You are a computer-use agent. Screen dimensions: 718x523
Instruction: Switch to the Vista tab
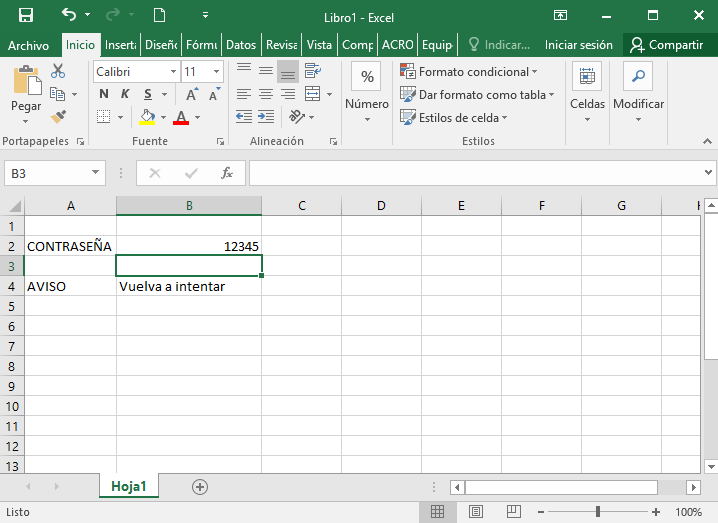coord(319,45)
